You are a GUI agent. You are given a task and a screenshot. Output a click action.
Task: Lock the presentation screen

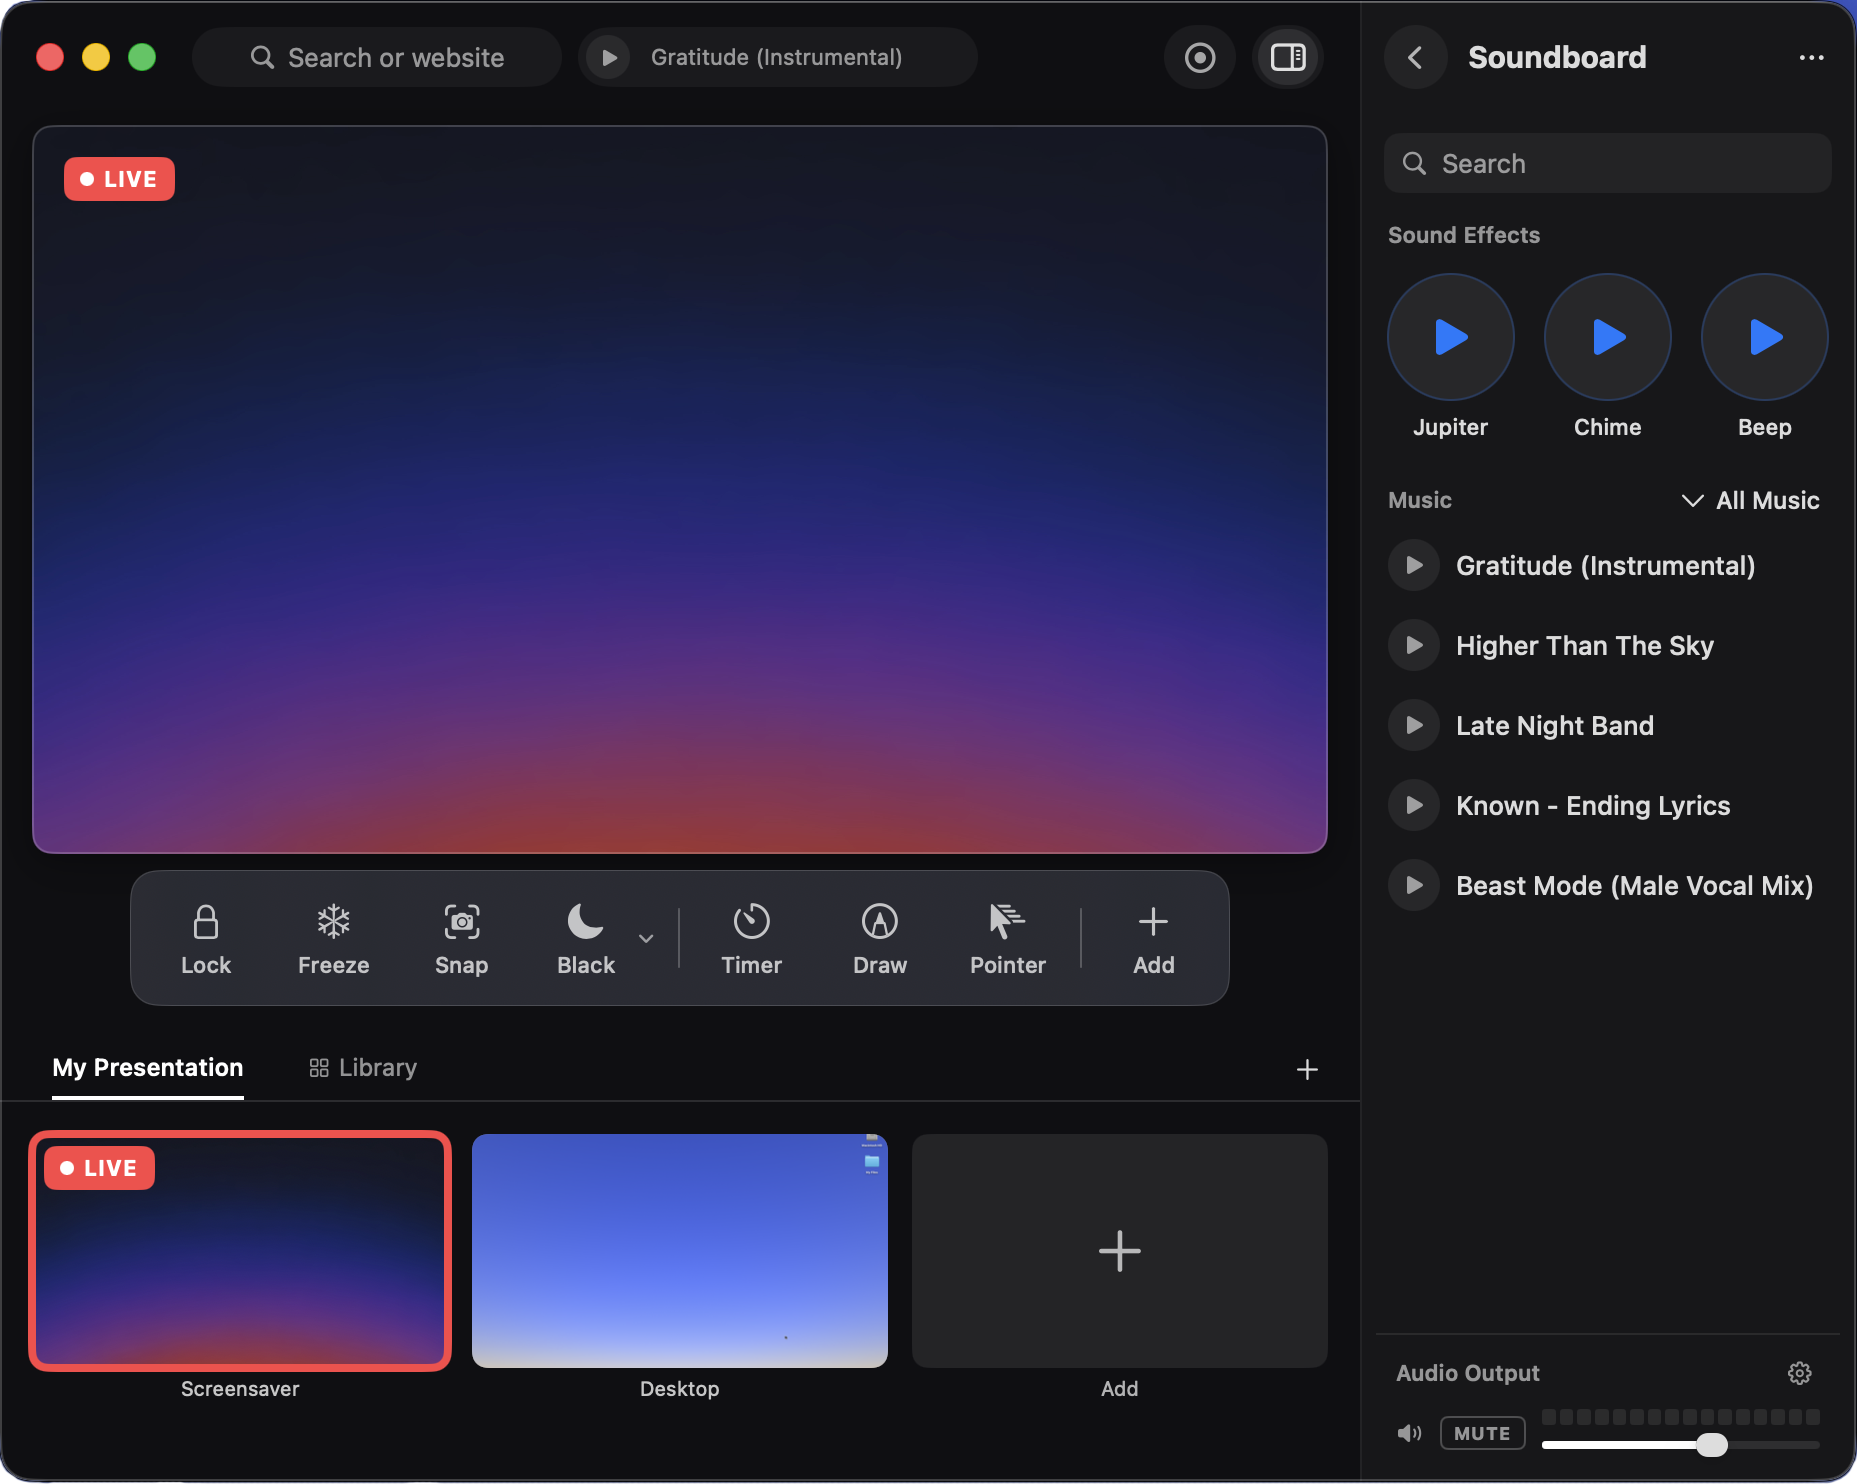[206, 938]
